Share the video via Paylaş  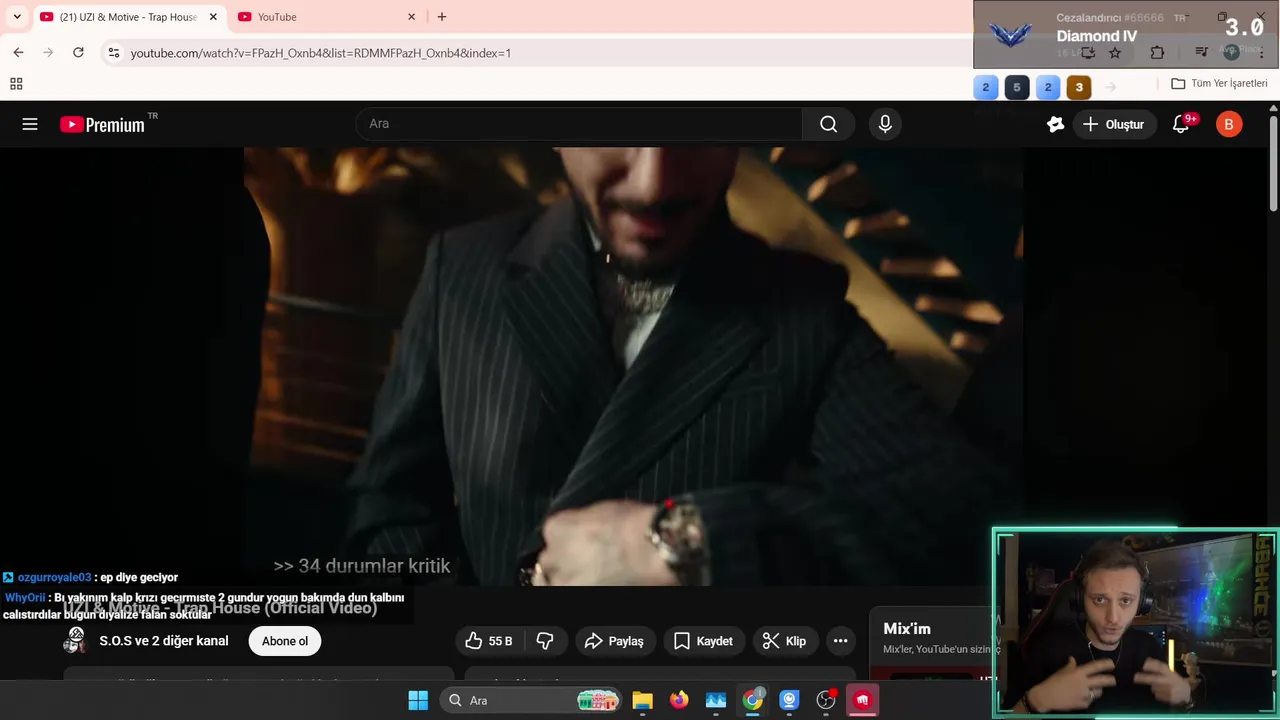(614, 641)
